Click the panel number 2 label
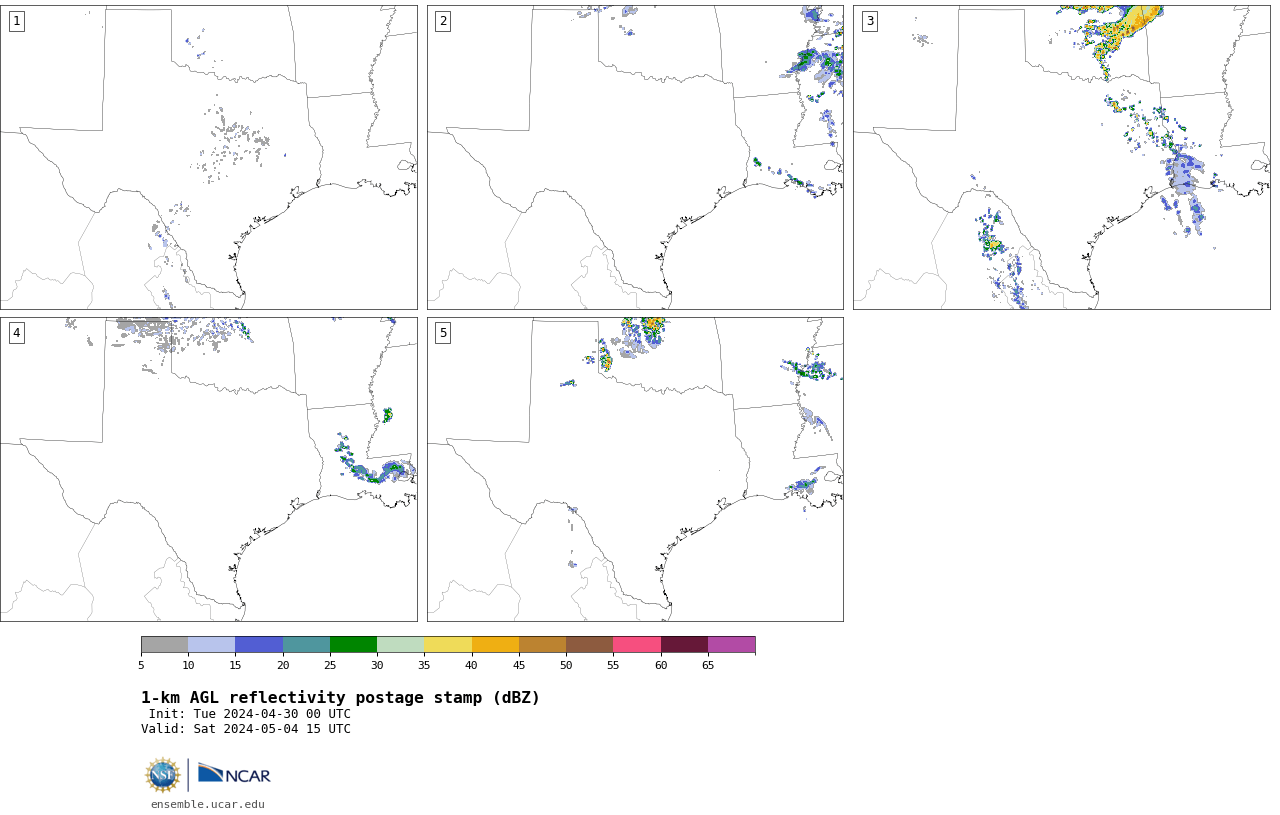 coord(443,21)
